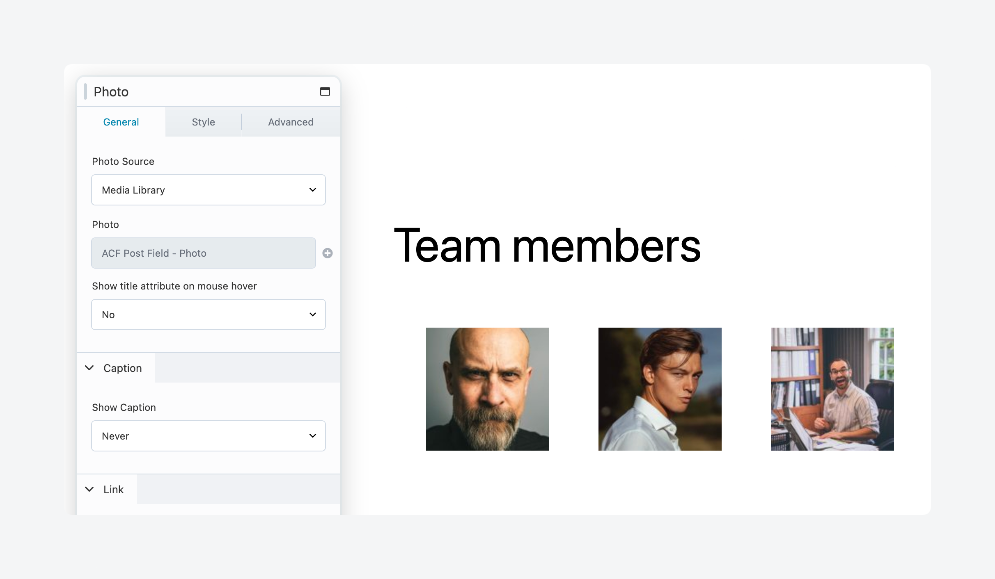Viewport: 995px width, 579px height.
Task: Click the field connection plus icon
Action: tap(327, 253)
